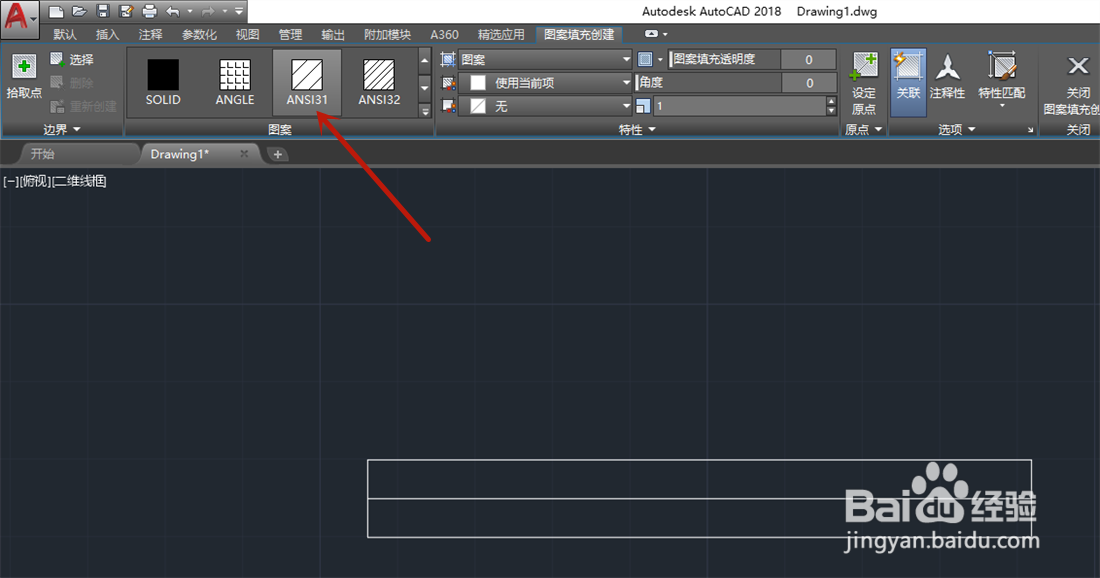1100x578 pixels.
Task: Add a new drawing tab with plus
Action: click(278, 154)
